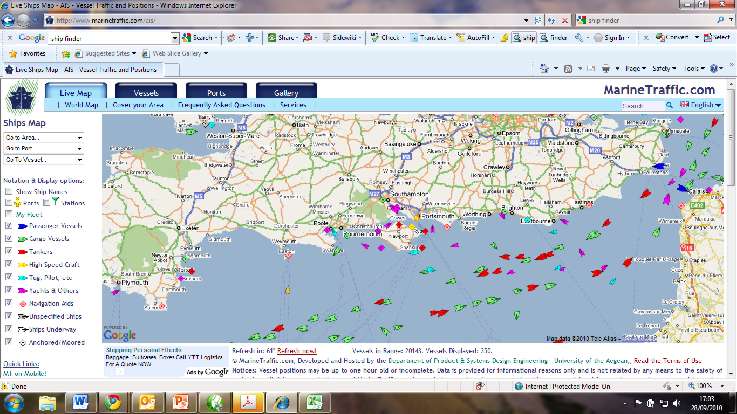Click the Google Chrome taskbar icon
Viewport: 737px width, 414px height.
click(113, 401)
